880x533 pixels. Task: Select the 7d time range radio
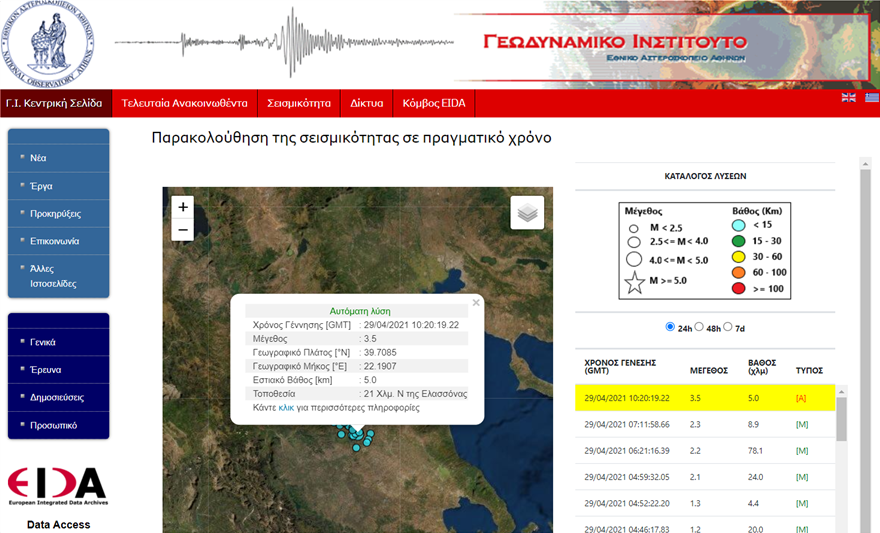pyautogui.click(x=728, y=327)
